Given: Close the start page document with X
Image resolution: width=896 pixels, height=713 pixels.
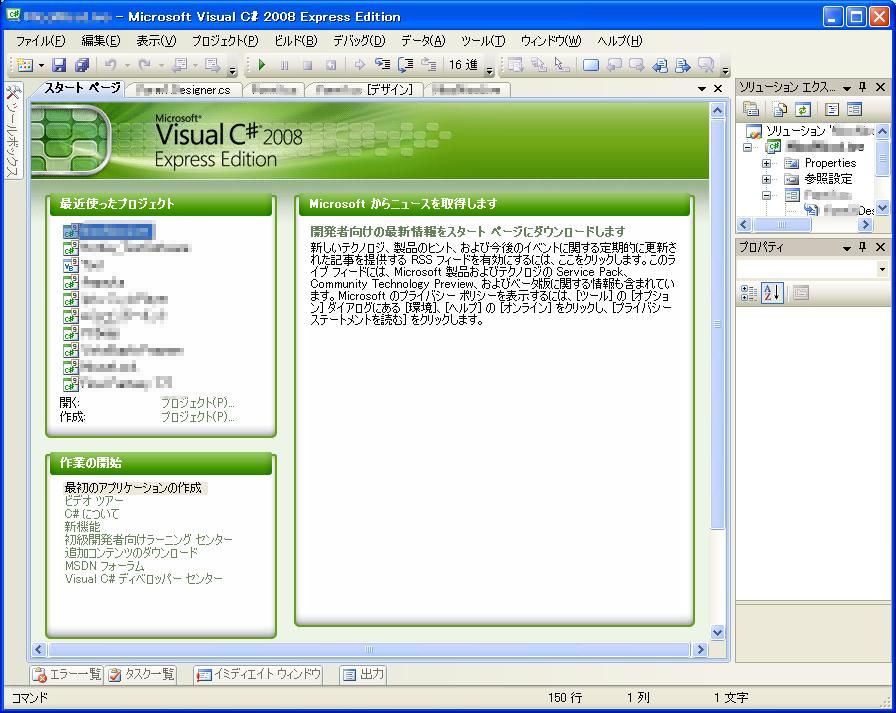Looking at the screenshot, I should [x=718, y=89].
